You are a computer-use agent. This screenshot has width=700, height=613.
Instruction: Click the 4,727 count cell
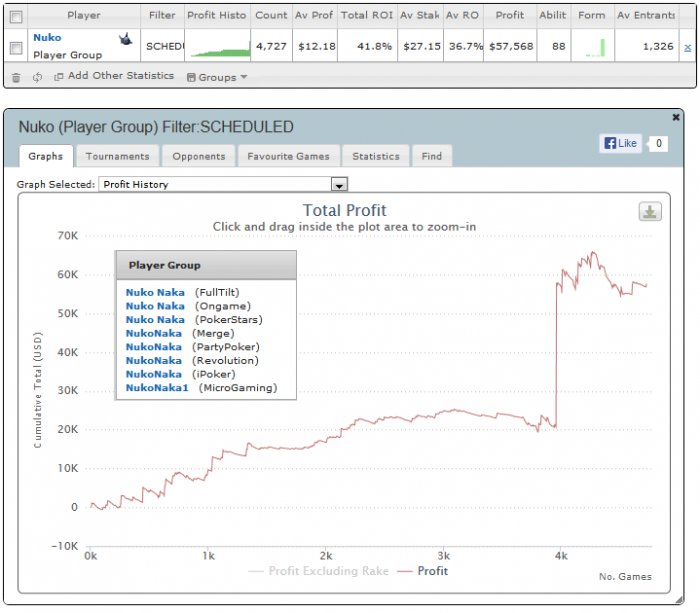click(271, 46)
